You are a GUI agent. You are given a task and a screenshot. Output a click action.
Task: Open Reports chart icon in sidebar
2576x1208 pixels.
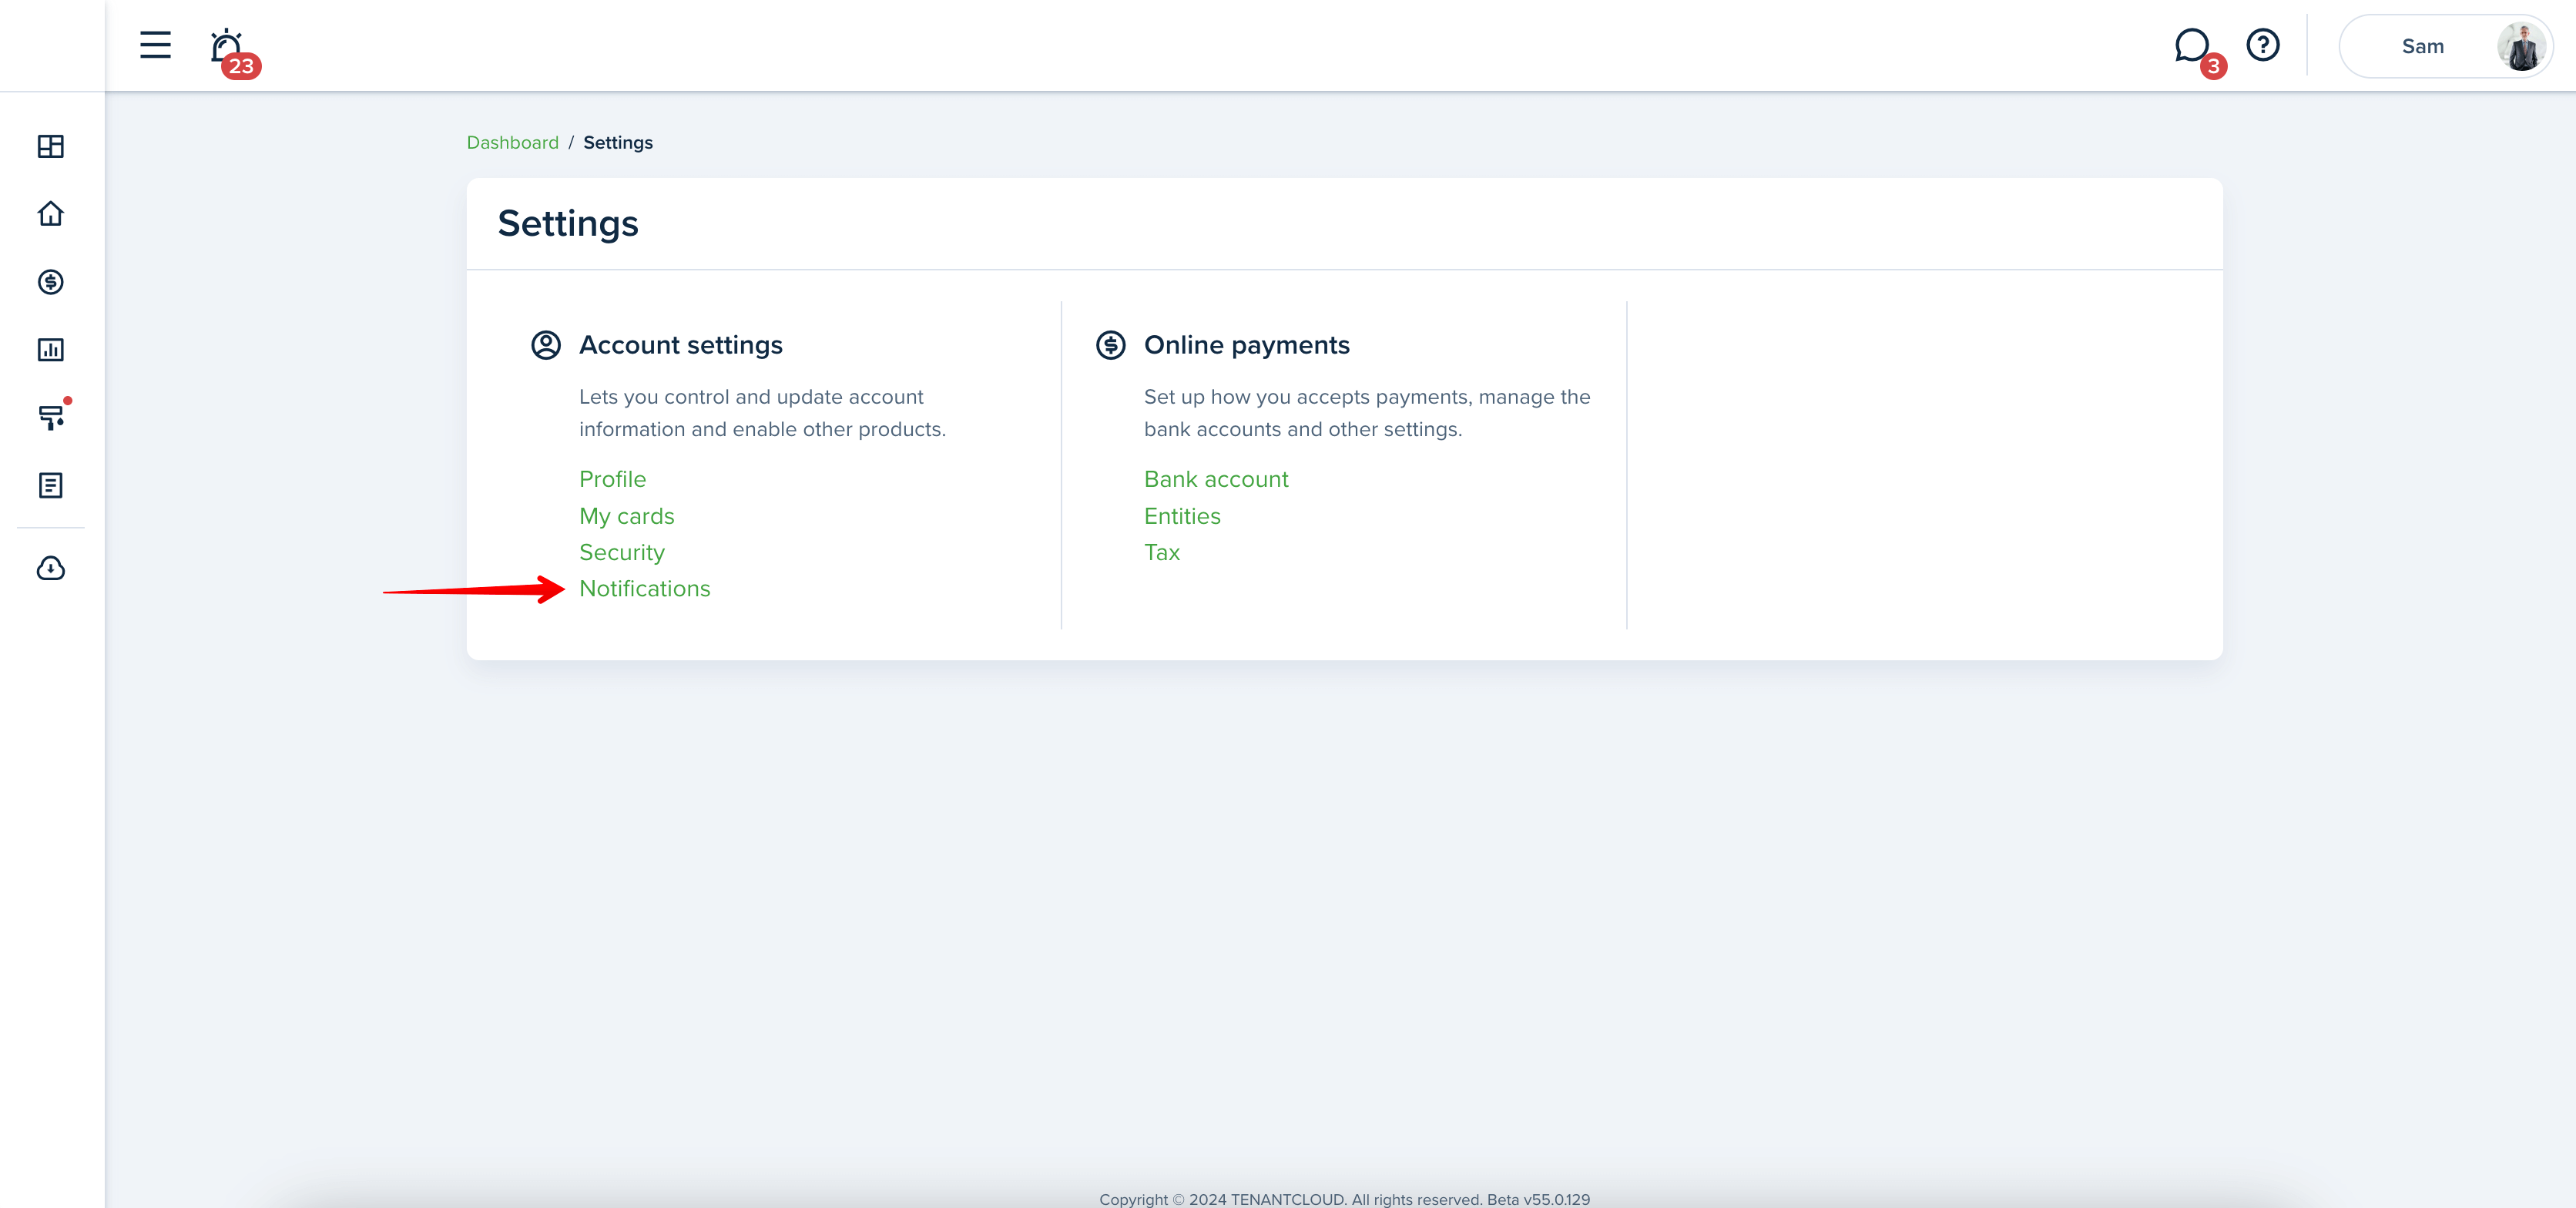51,350
